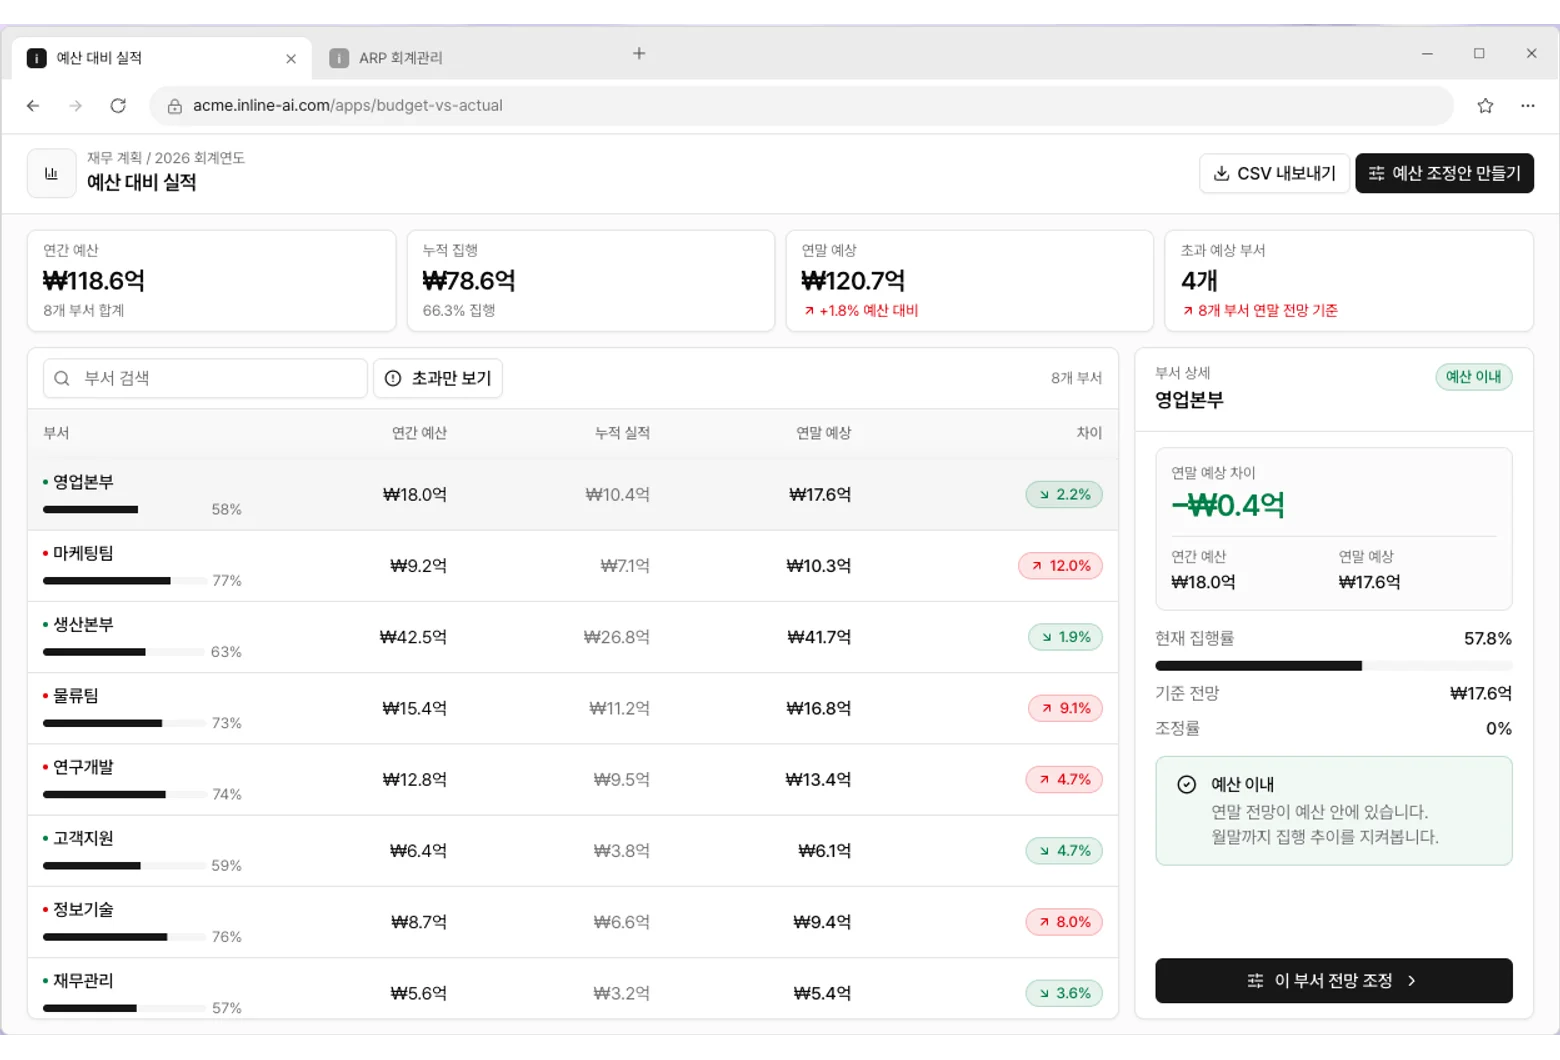Click browser forward arrow
This screenshot has width=1560, height=1060.
click(x=75, y=105)
